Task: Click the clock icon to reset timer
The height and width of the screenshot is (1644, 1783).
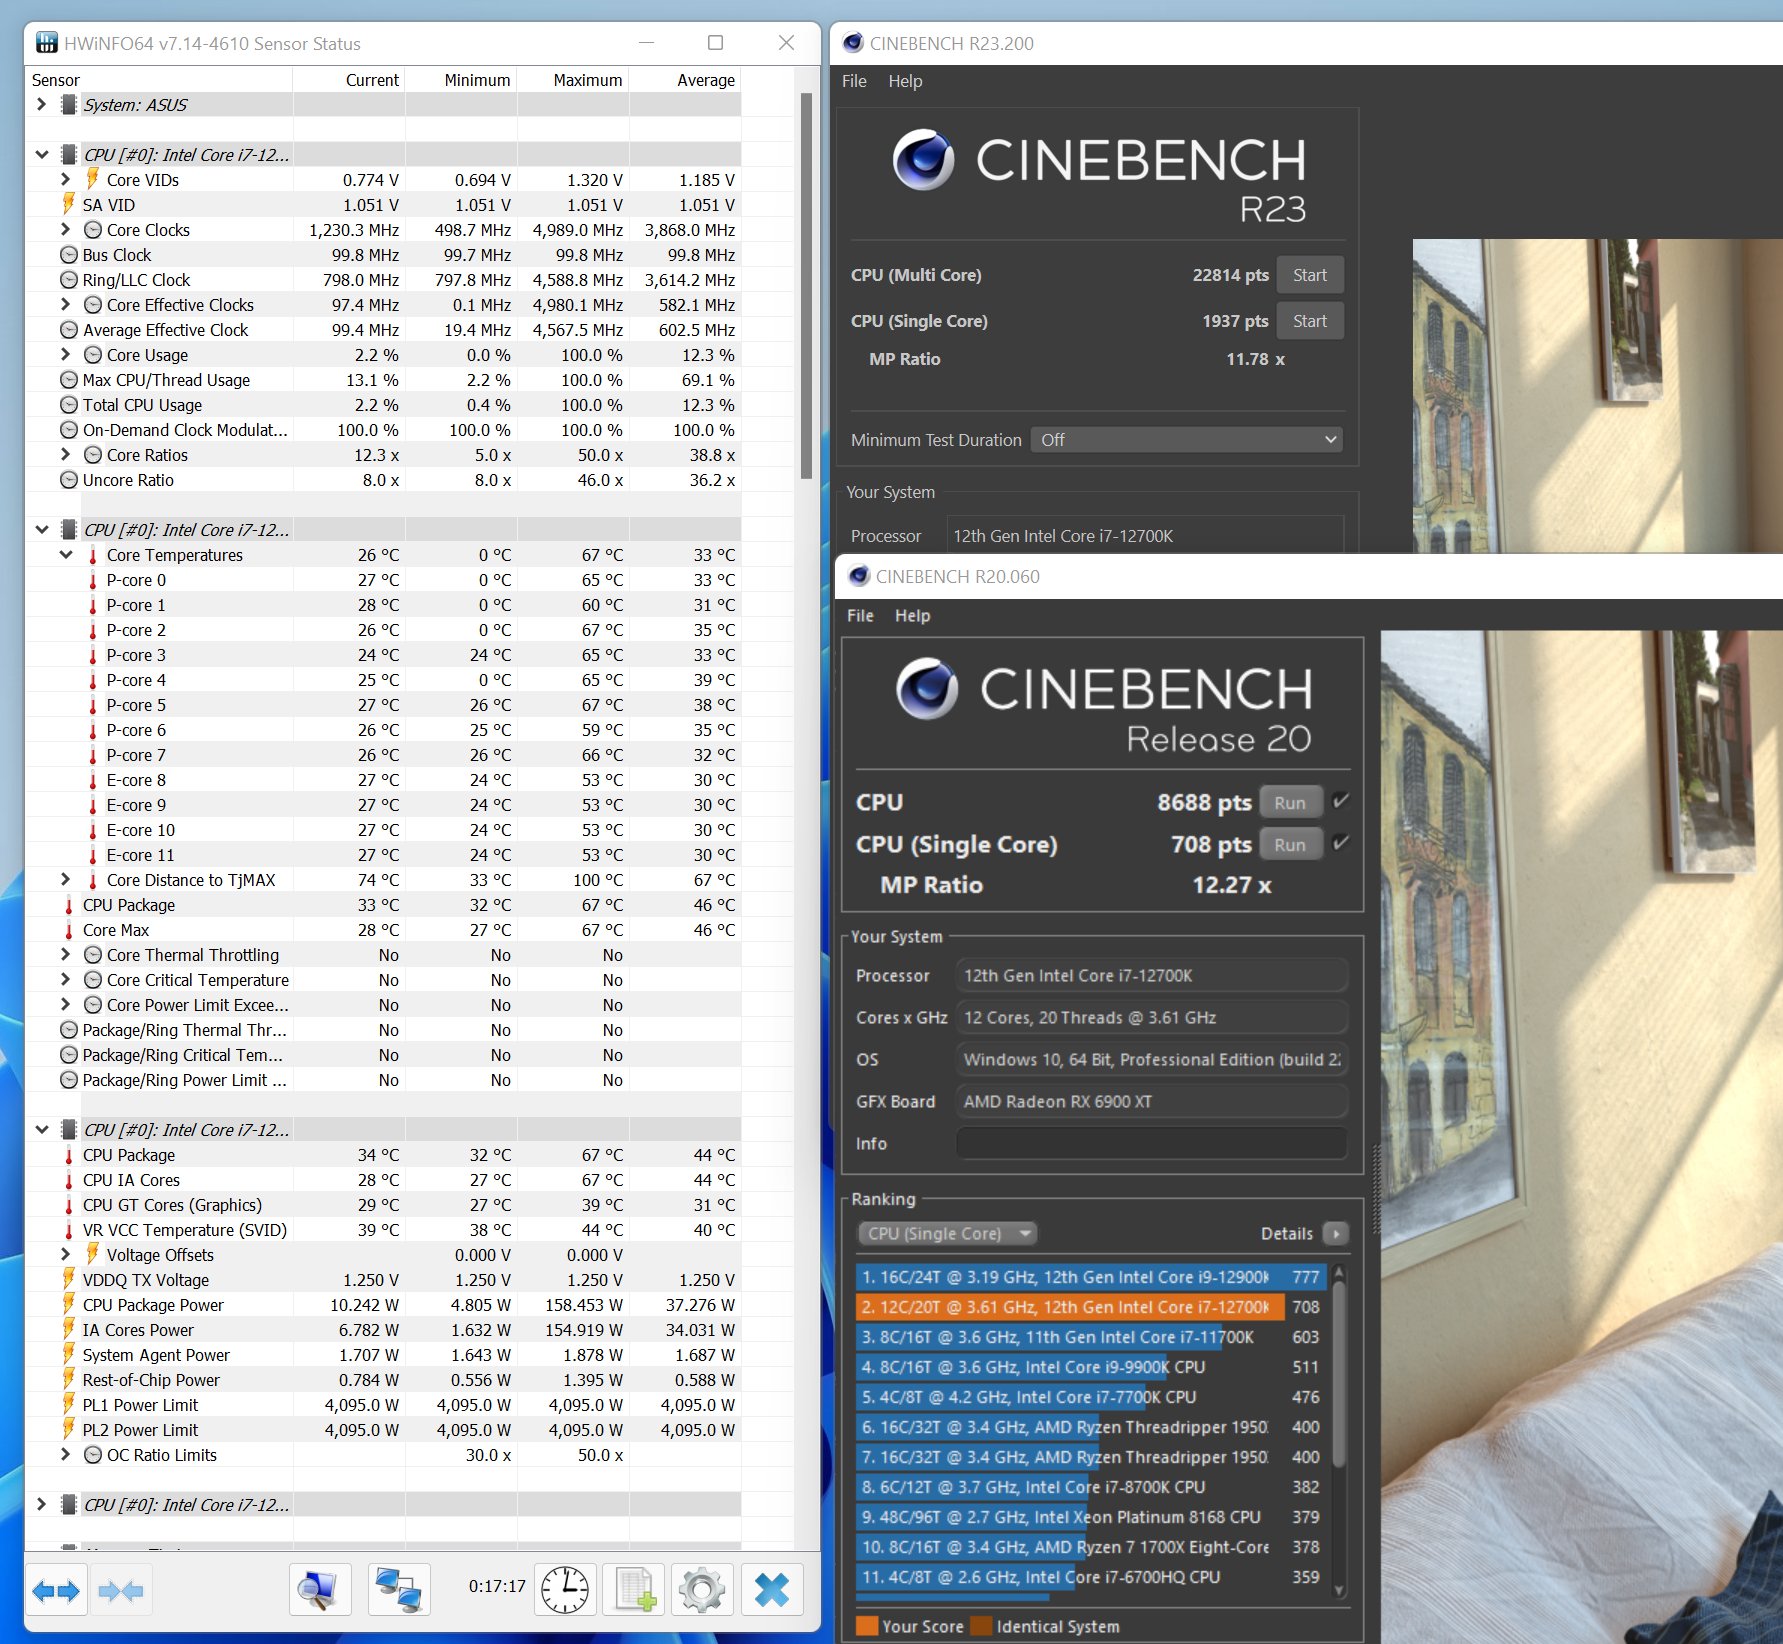Action: coord(565,1590)
